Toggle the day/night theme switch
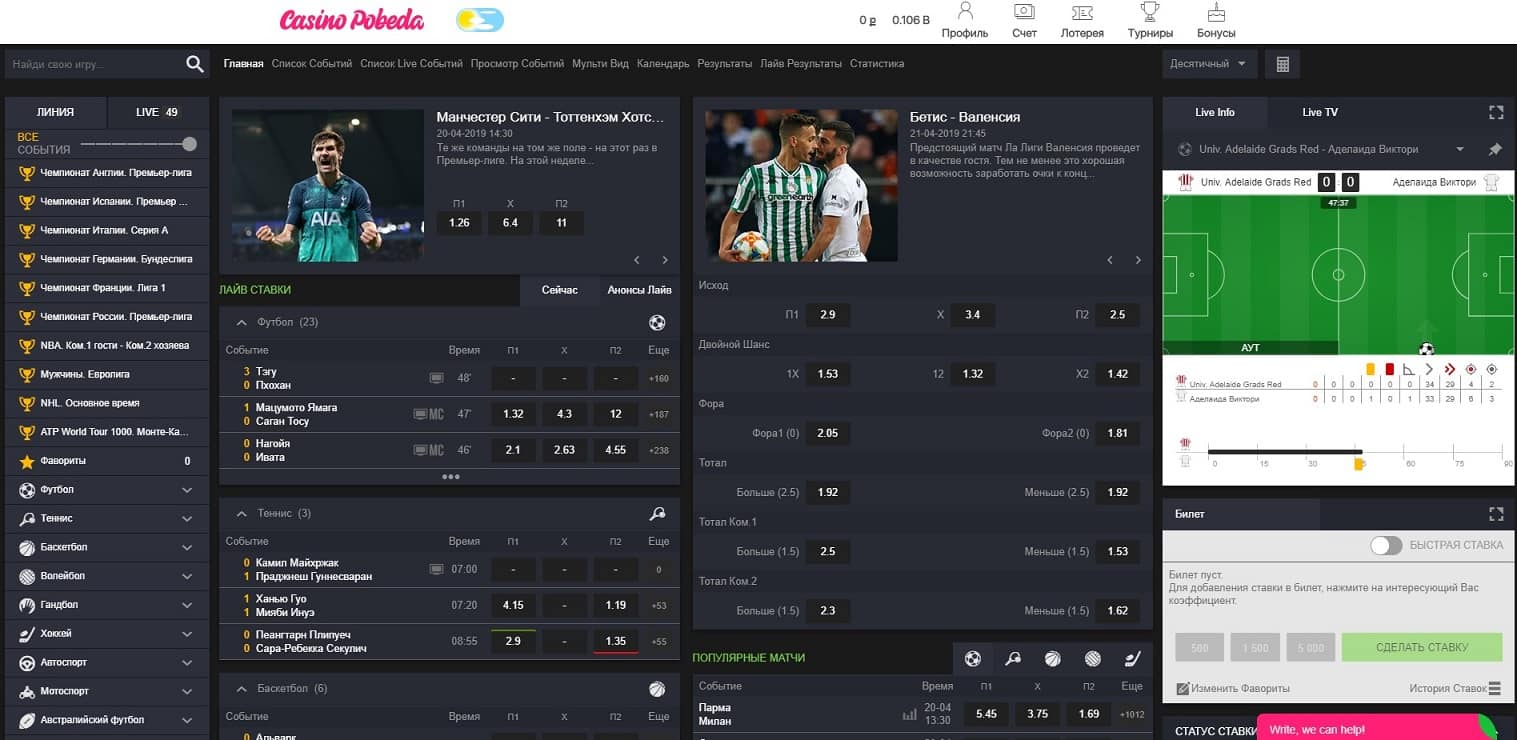Viewport: 1517px width, 740px height. pos(480,20)
